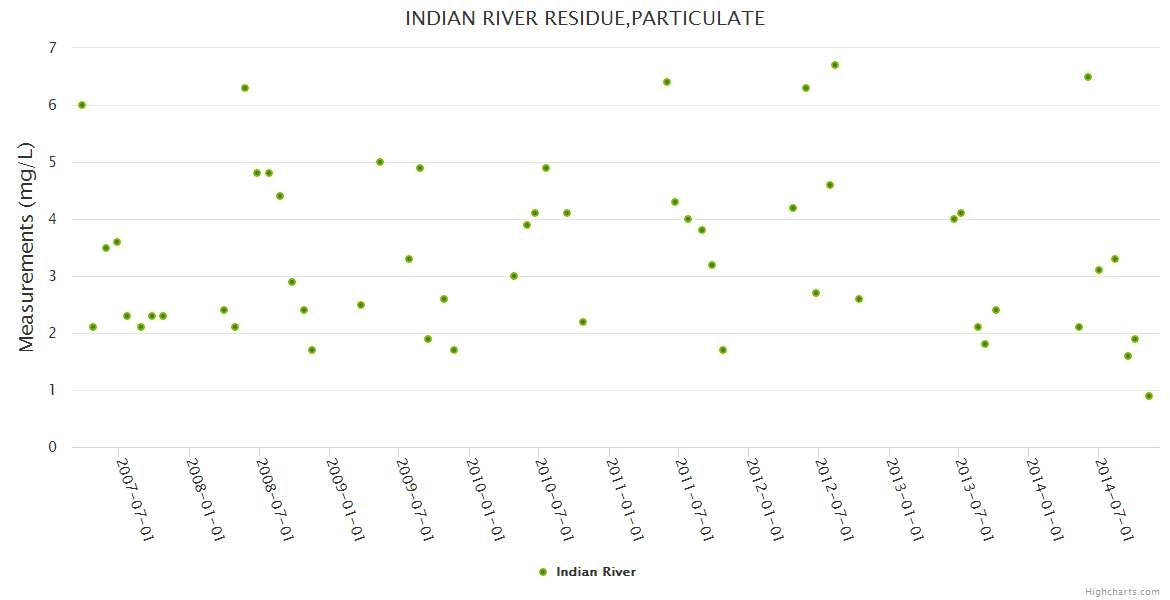Click the y-axis tick label 7
Screen dimensions: 1170x600
pos(52,48)
